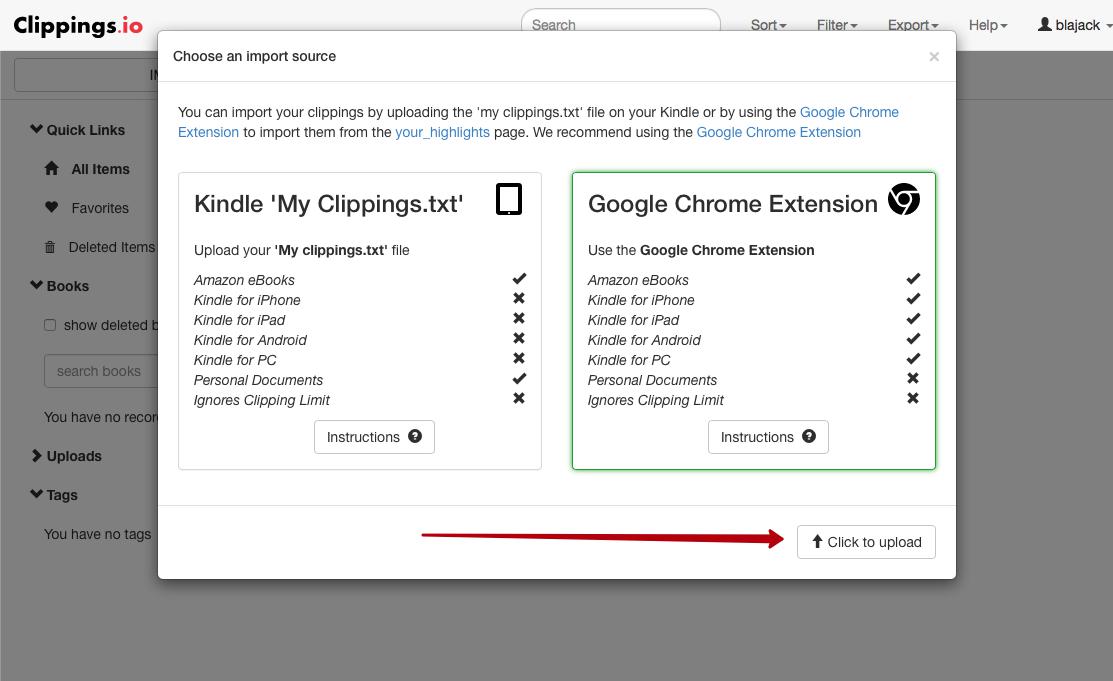Click the top Search field
This screenshot has height=681, width=1113.
[x=620, y=25]
